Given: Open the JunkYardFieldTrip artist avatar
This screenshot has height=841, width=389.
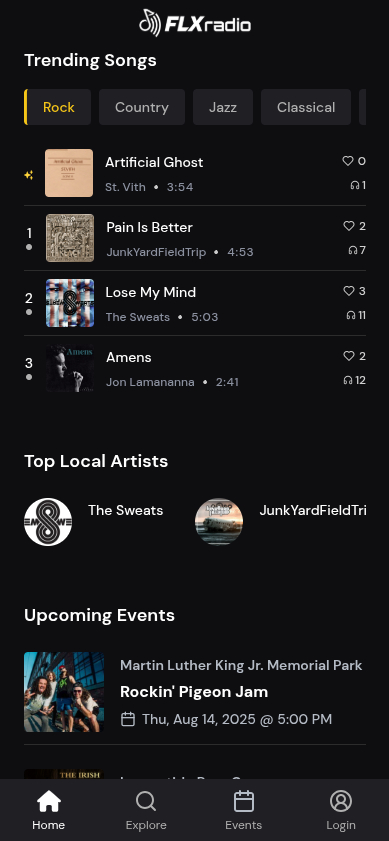Looking at the screenshot, I should 219,522.
